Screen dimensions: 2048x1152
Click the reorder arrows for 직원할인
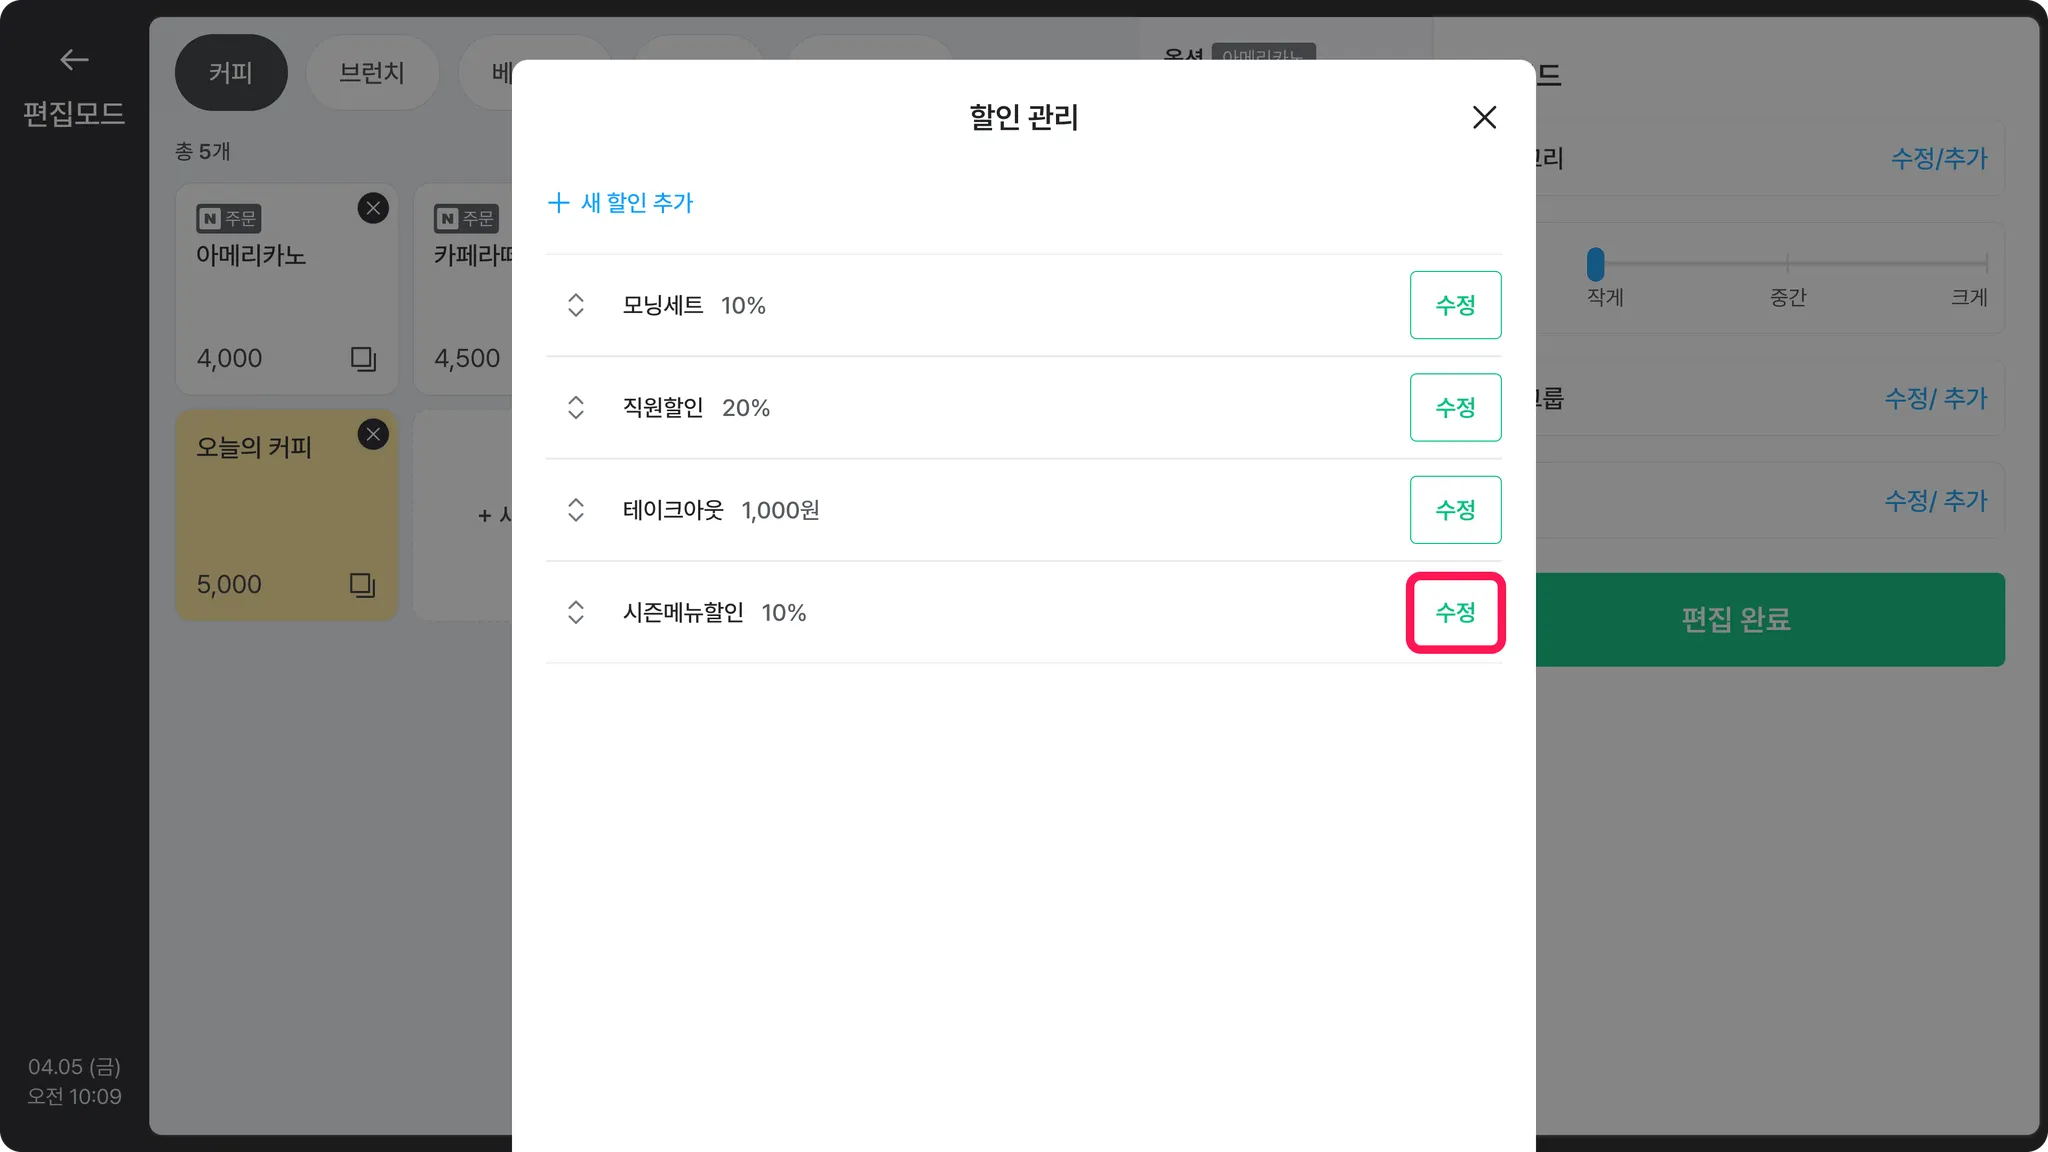pyautogui.click(x=575, y=407)
